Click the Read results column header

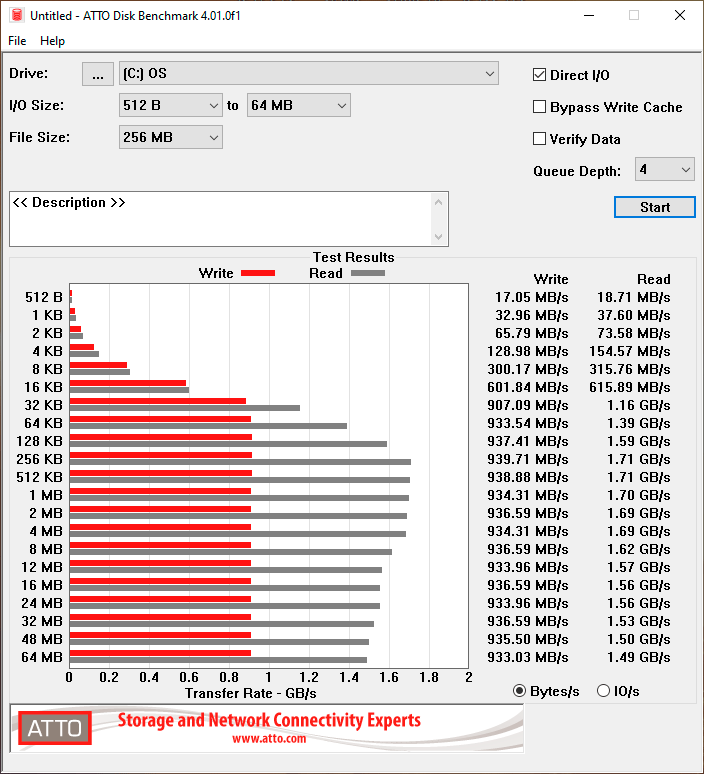[x=654, y=279]
